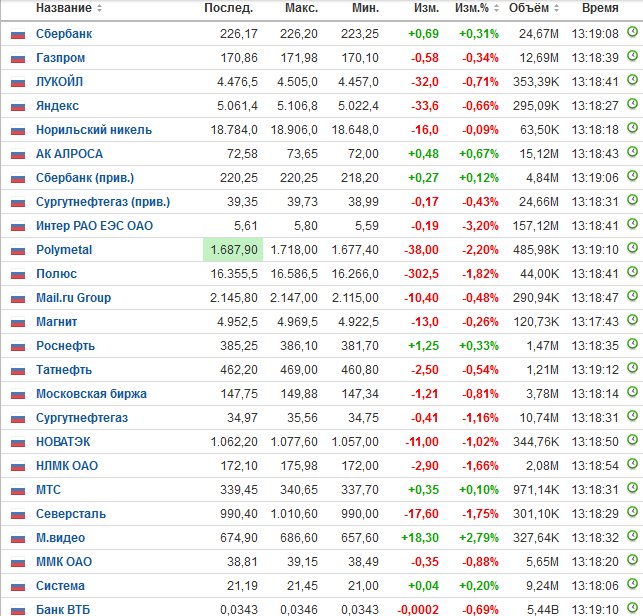Open the Магнит stock link
The width and height of the screenshot is (643, 616).
[x=57, y=322]
